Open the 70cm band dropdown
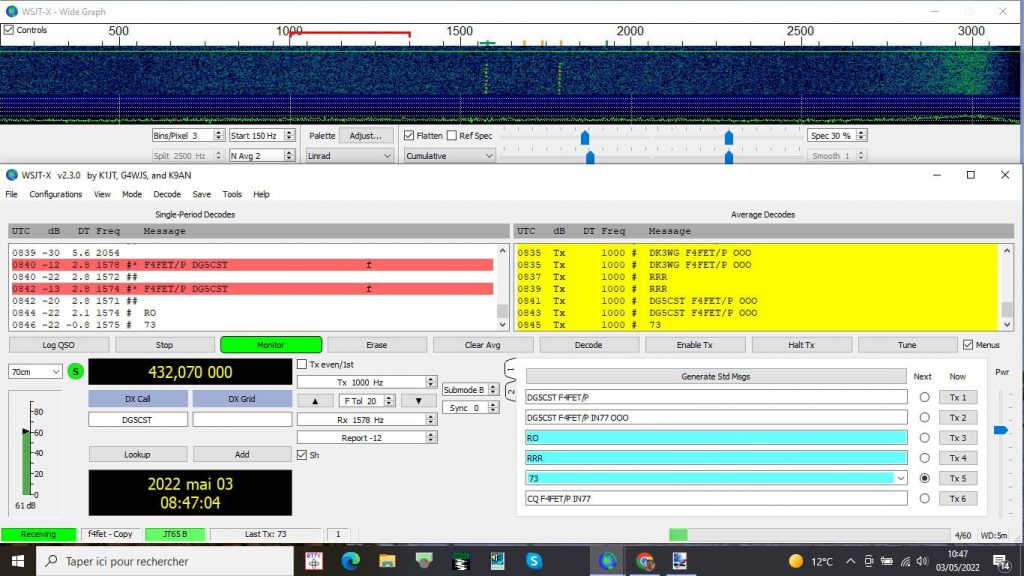 [x=35, y=372]
